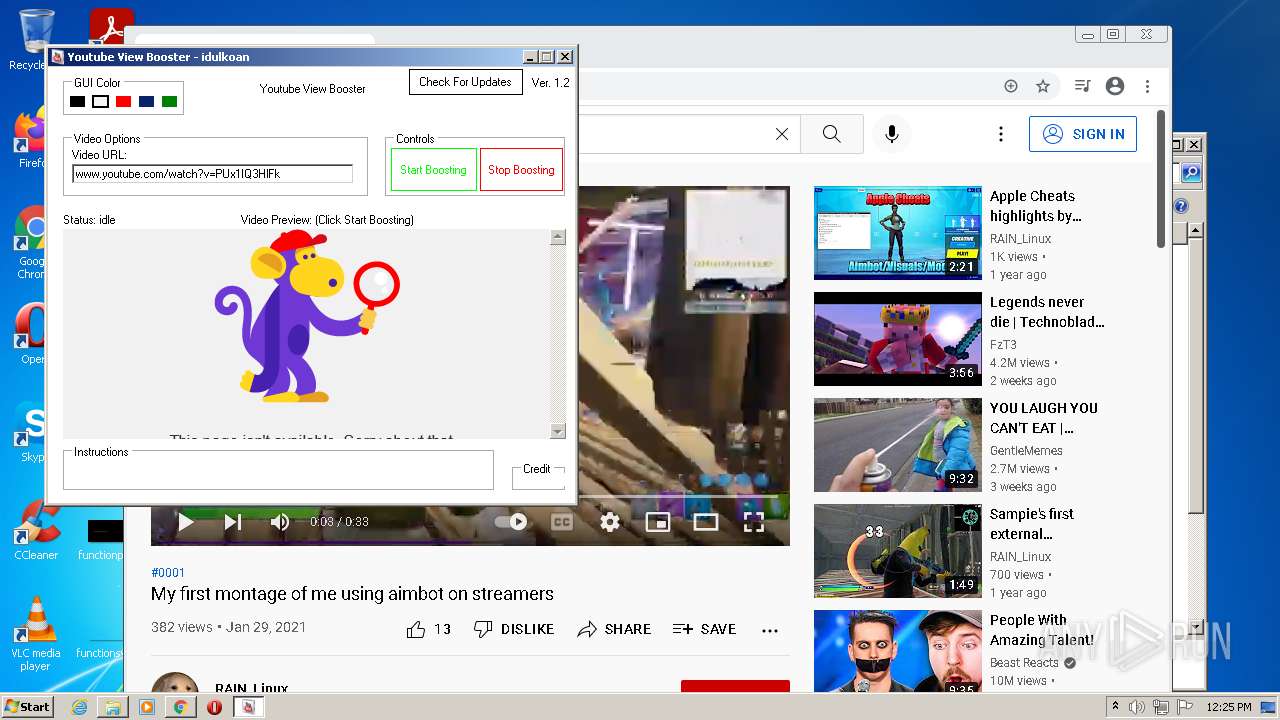Skip to next video in player
1280x720 pixels.
pyautogui.click(x=232, y=521)
